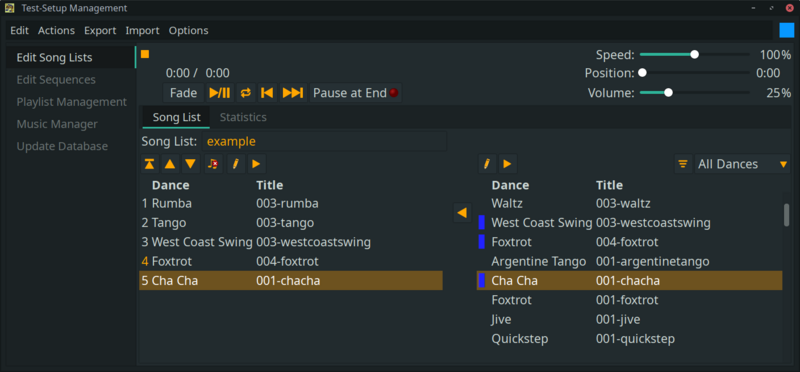This screenshot has height=372, width=800.
Task: Close the Test-Setup Management window
Action: click(790, 8)
